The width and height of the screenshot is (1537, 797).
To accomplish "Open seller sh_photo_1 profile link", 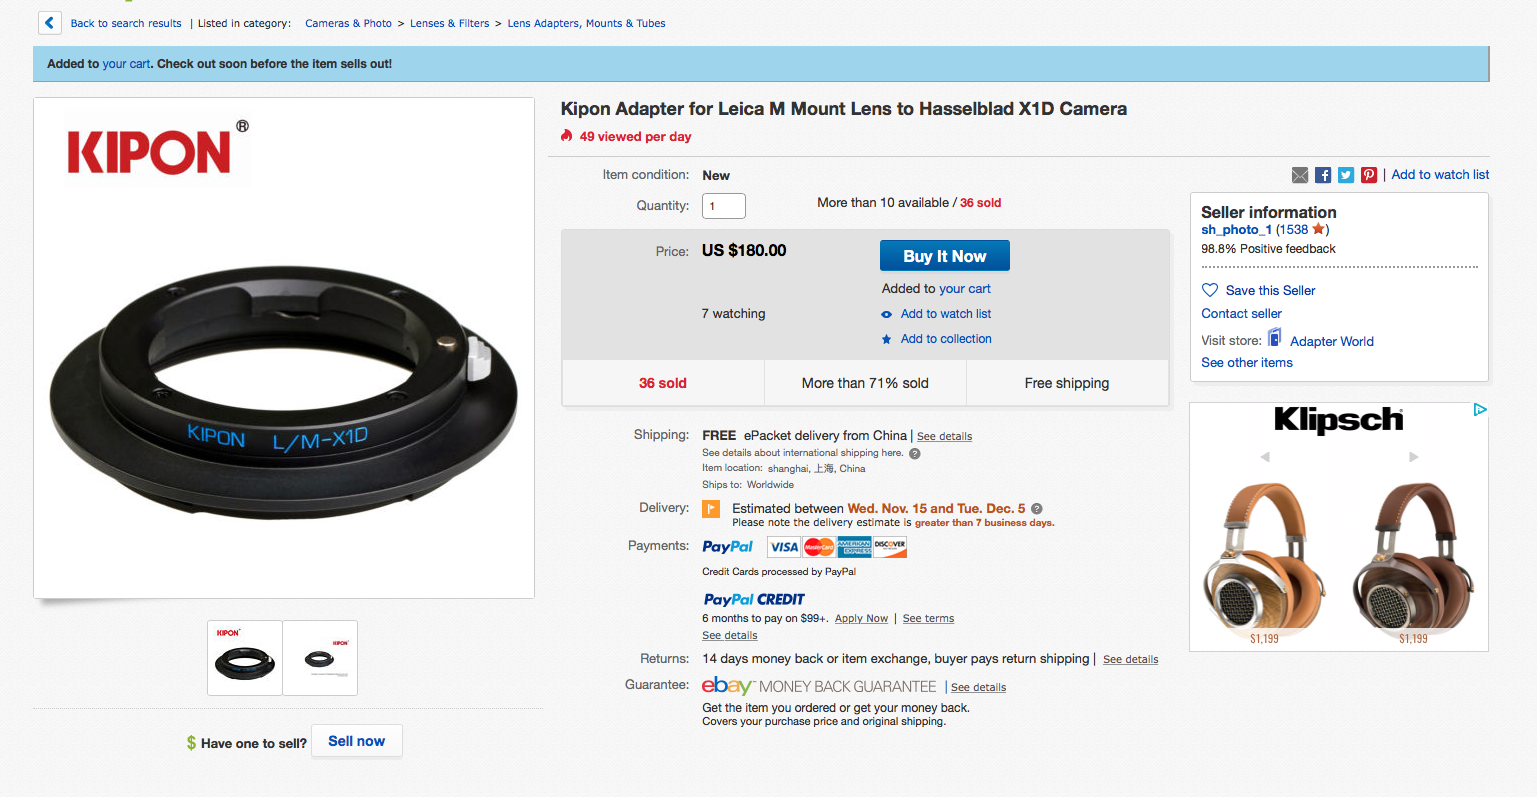I will tap(1236, 229).
